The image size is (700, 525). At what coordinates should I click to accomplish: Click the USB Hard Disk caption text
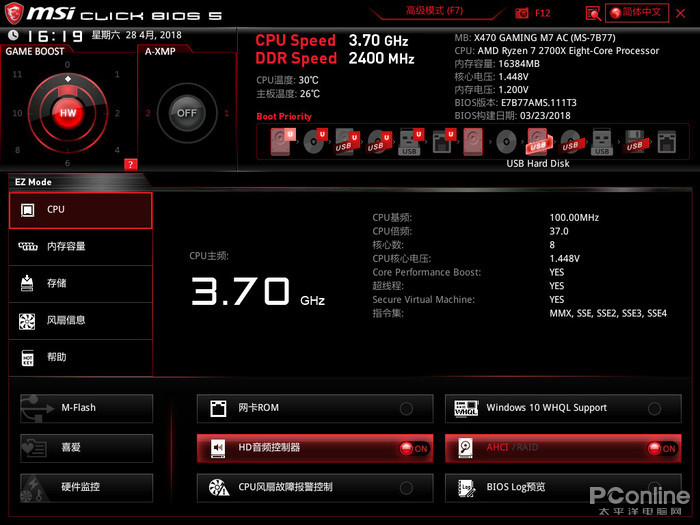pos(538,164)
